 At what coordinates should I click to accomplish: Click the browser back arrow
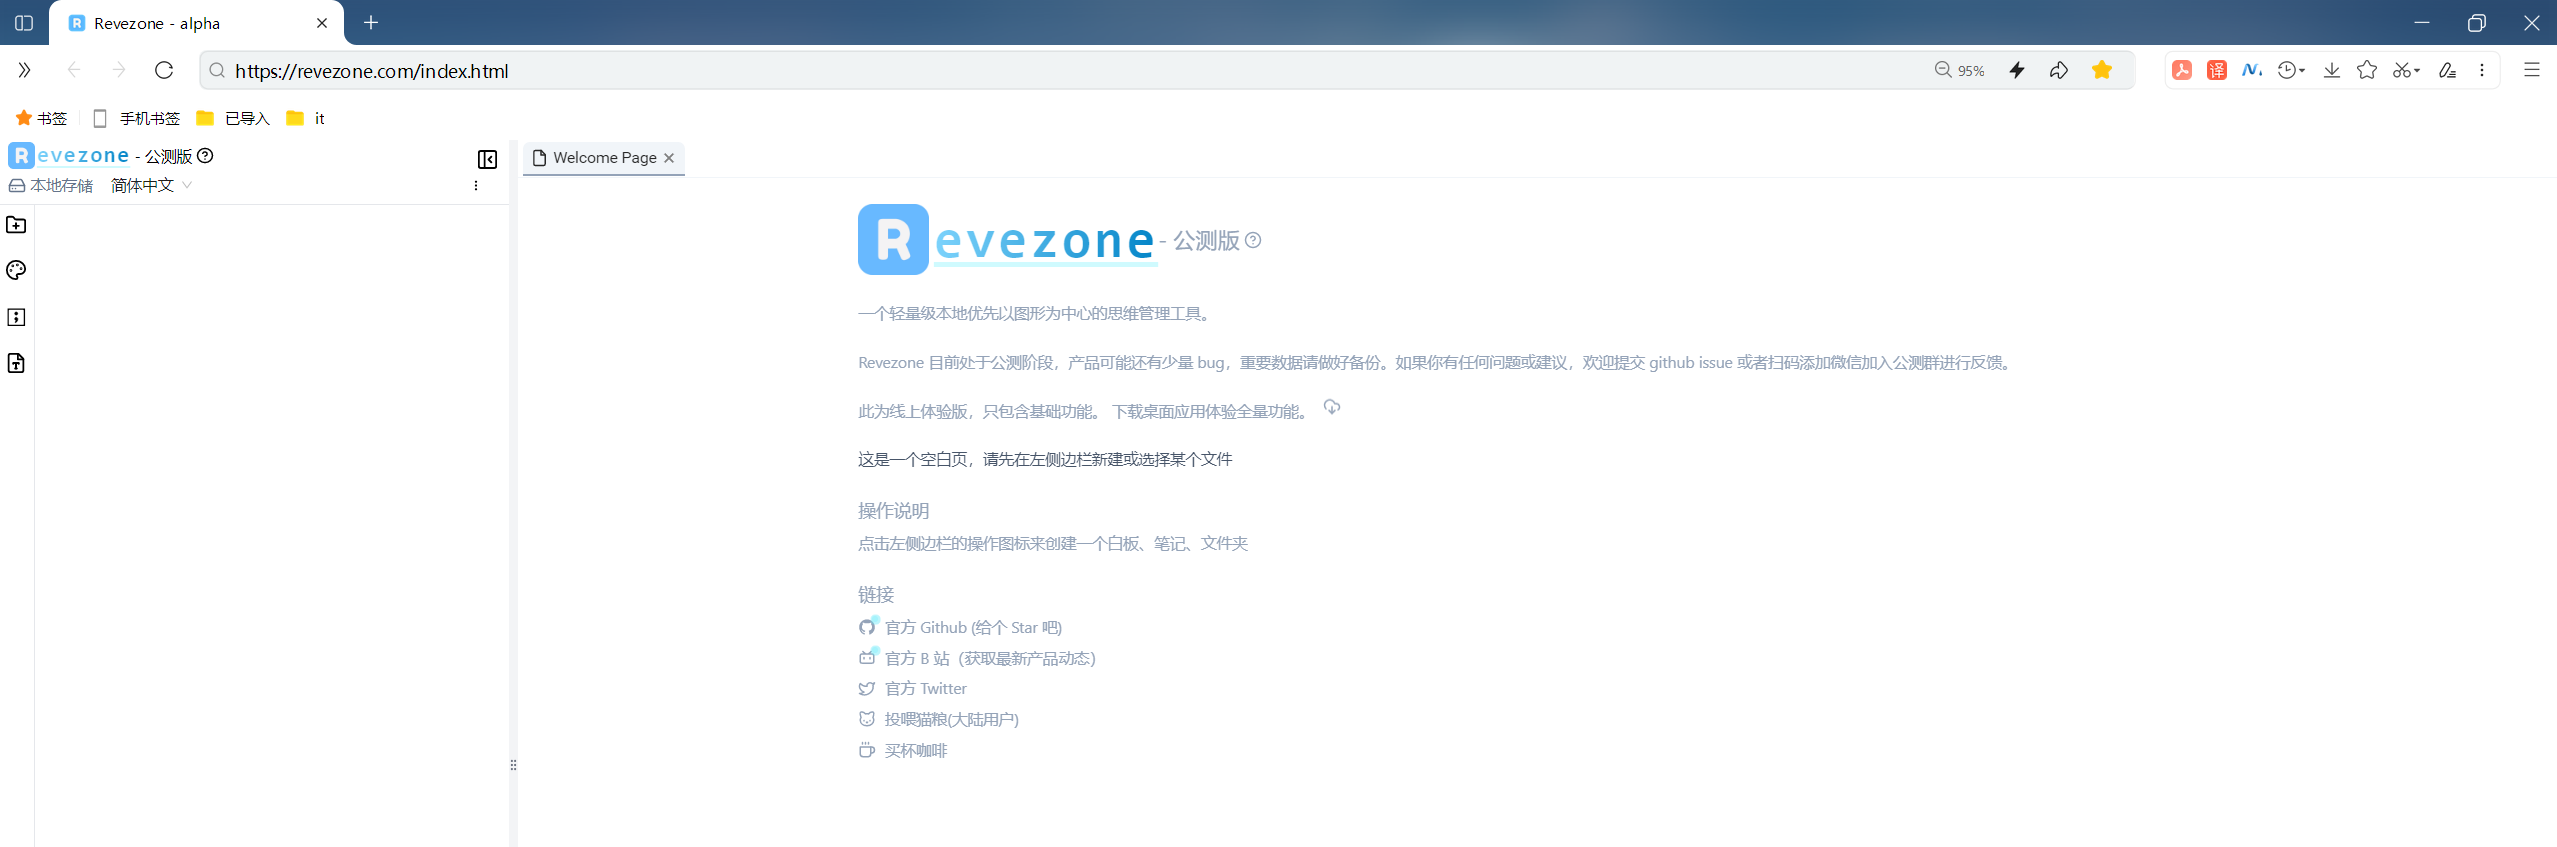point(73,70)
